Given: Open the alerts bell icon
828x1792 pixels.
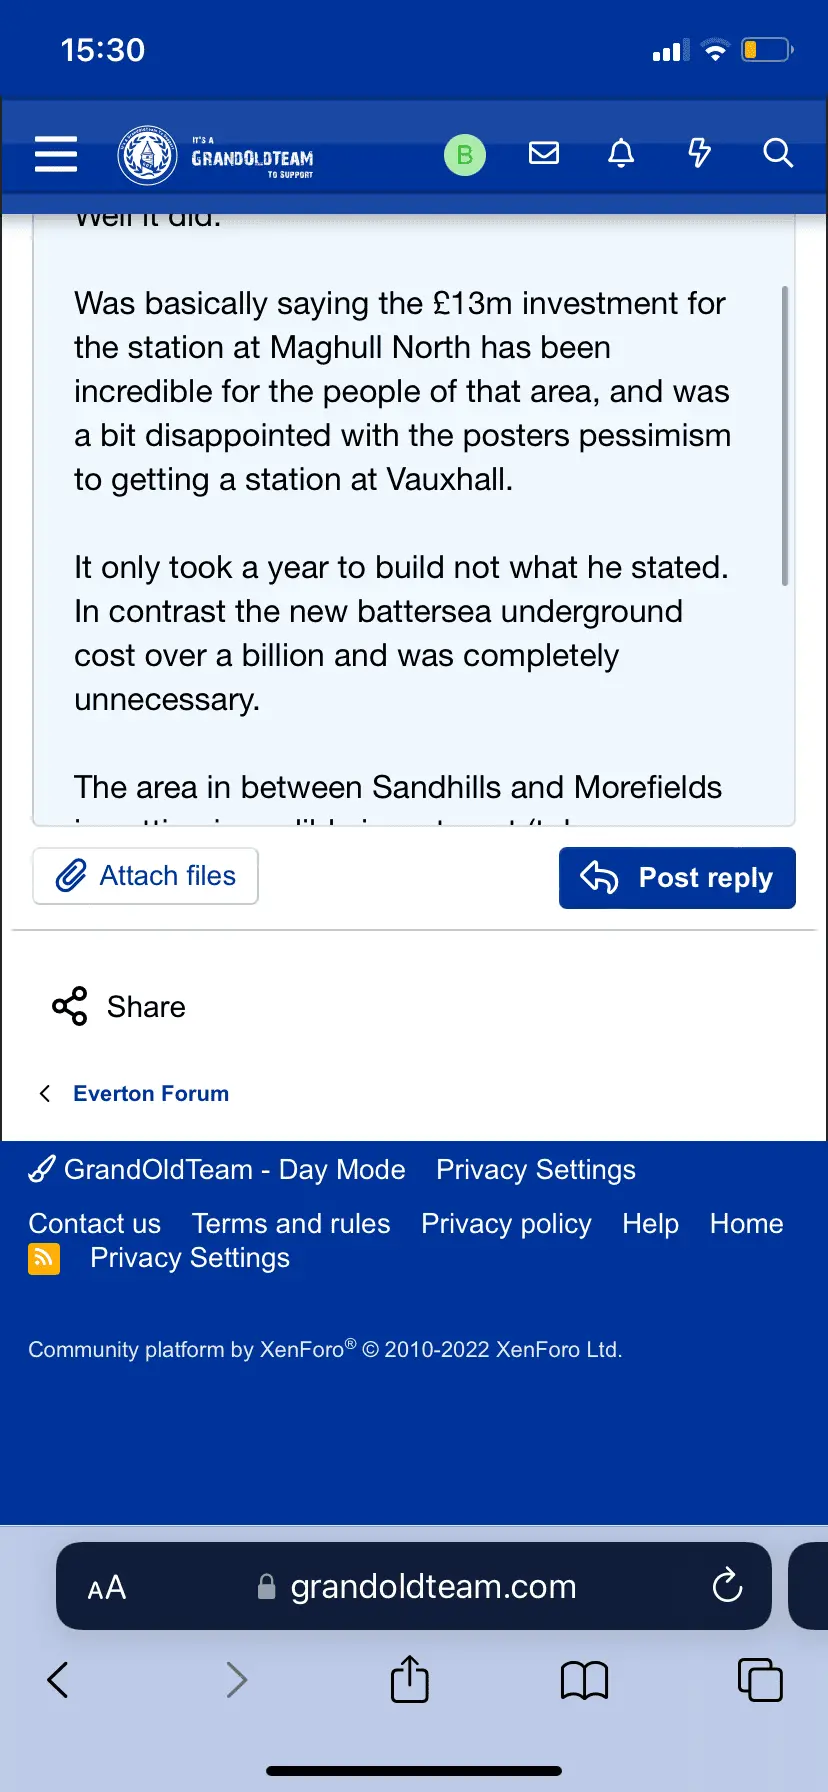Looking at the screenshot, I should coord(621,153).
